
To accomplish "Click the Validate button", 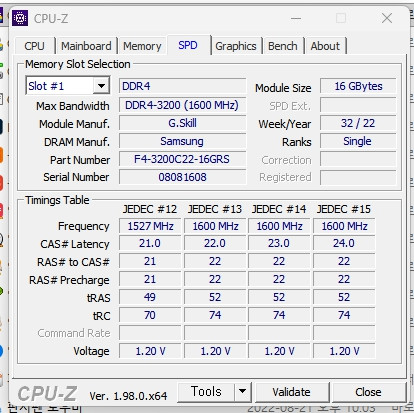I will pos(292,392).
